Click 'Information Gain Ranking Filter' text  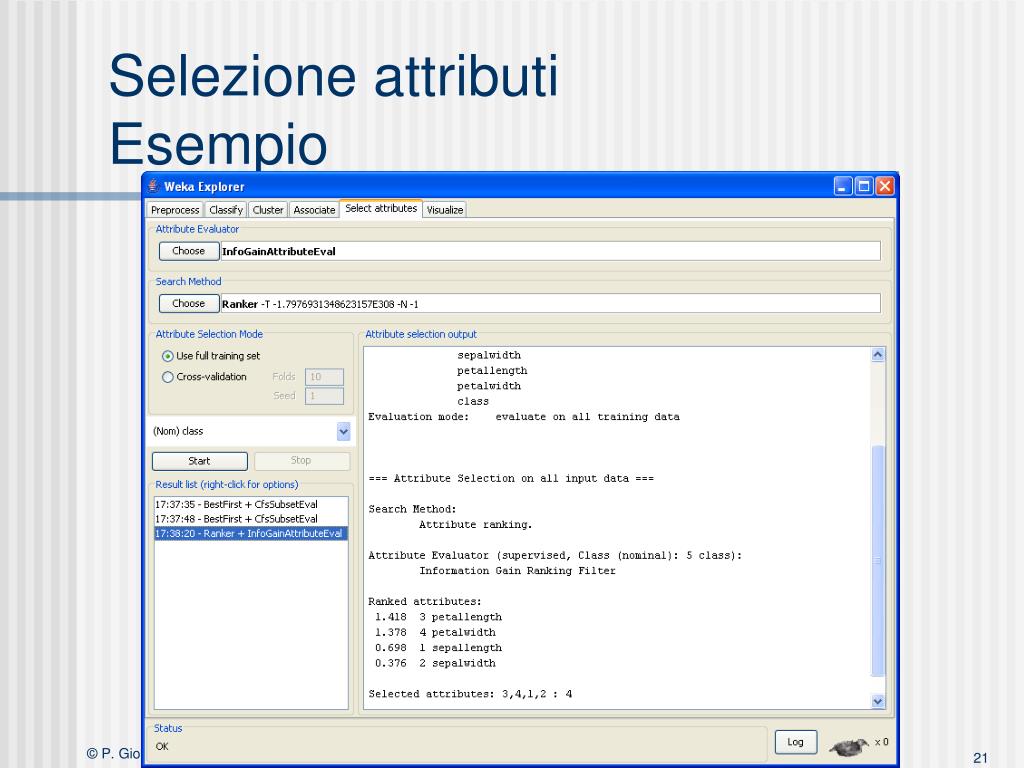[x=517, y=571]
